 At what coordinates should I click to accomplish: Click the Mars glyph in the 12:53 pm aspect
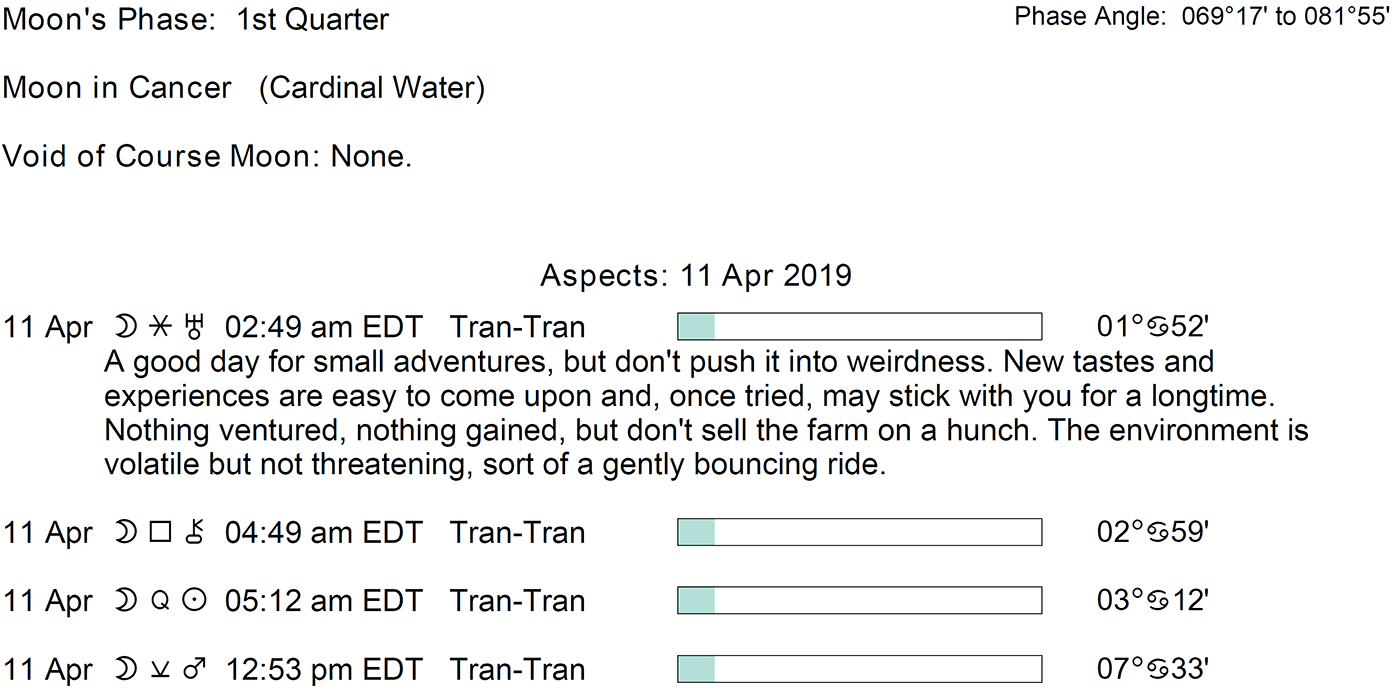pos(197,669)
